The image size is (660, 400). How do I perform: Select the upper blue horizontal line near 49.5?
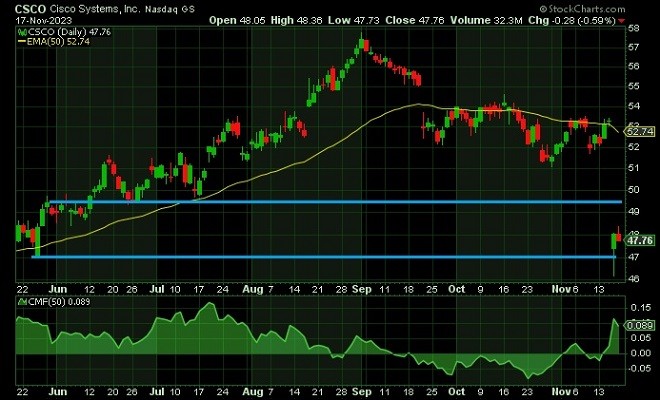click(335, 202)
